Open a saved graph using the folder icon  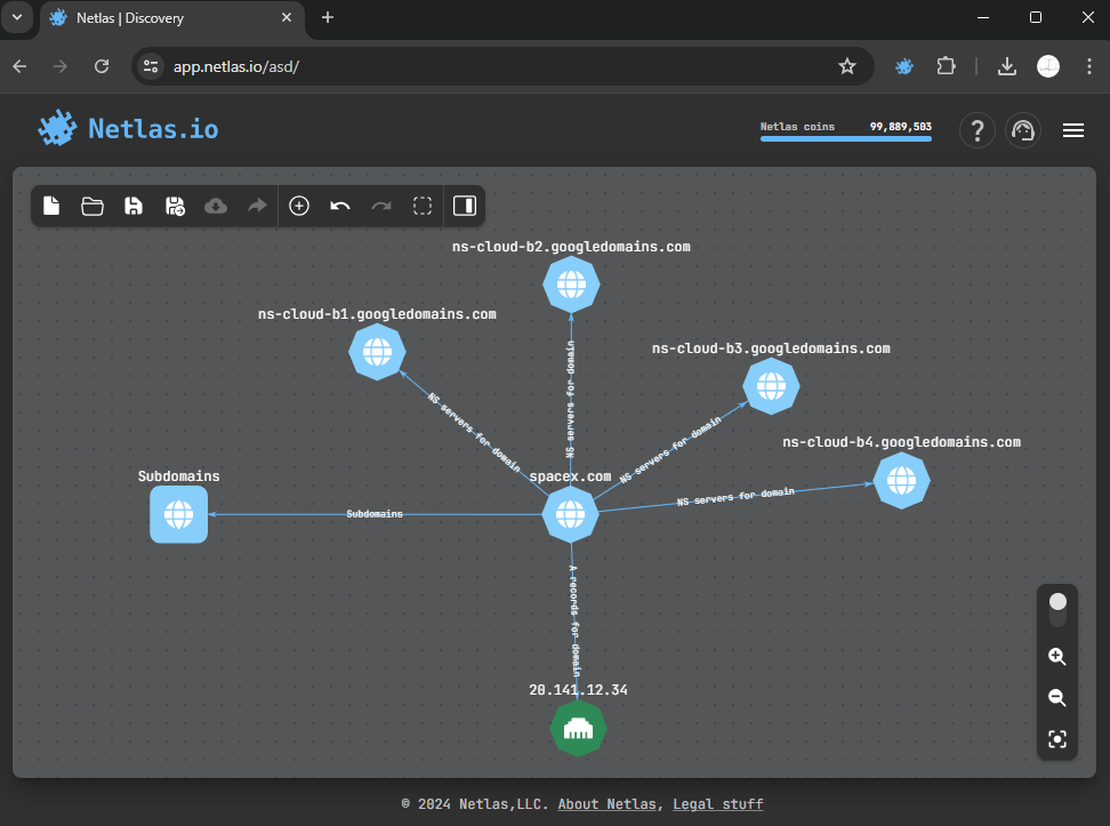coord(92,205)
